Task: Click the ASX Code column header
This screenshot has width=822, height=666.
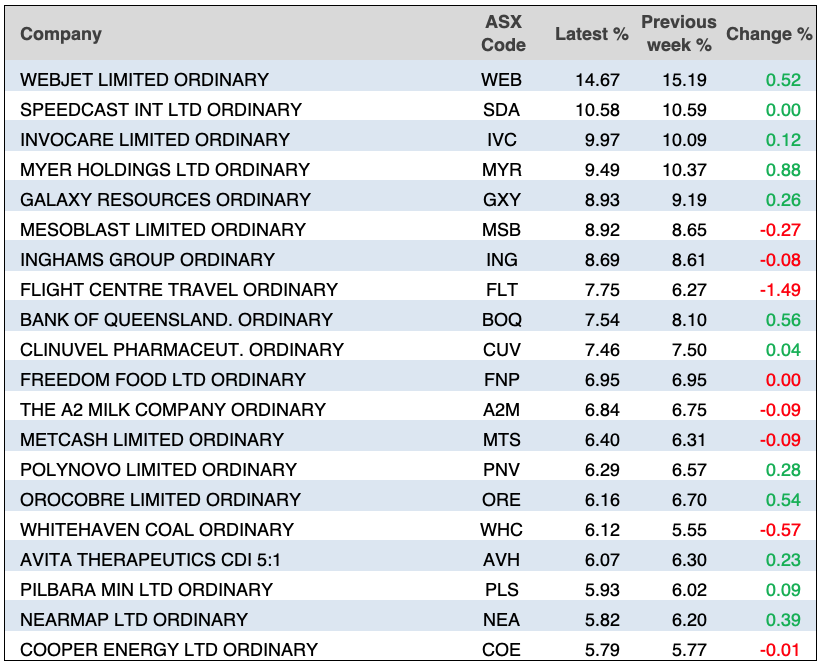Action: (503, 34)
